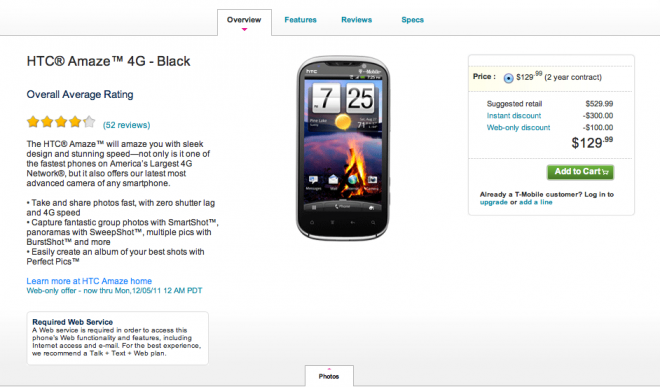Viewport: 660px width, 387px height.
Task: Select the Overview tab
Action: pos(244,22)
